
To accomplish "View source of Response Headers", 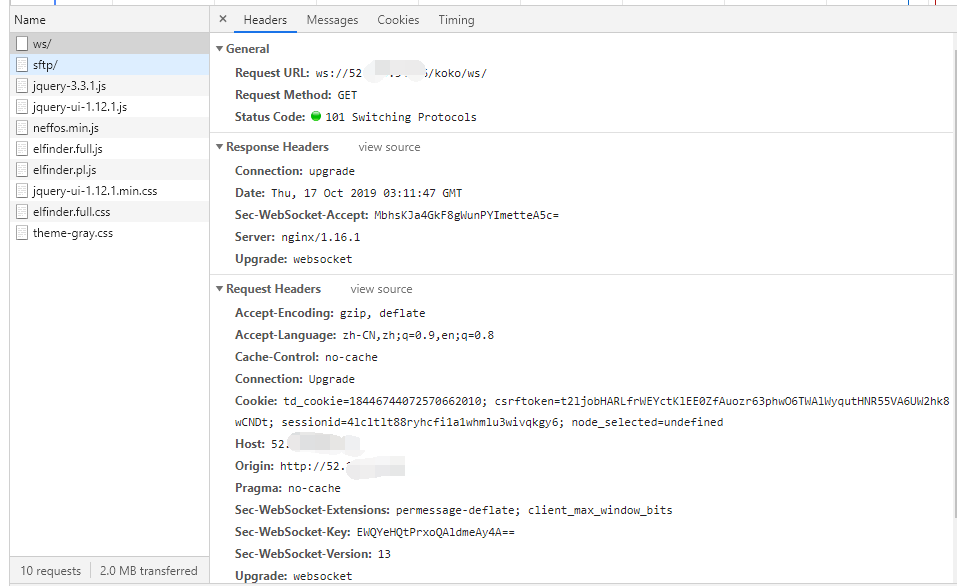I will (x=389, y=147).
